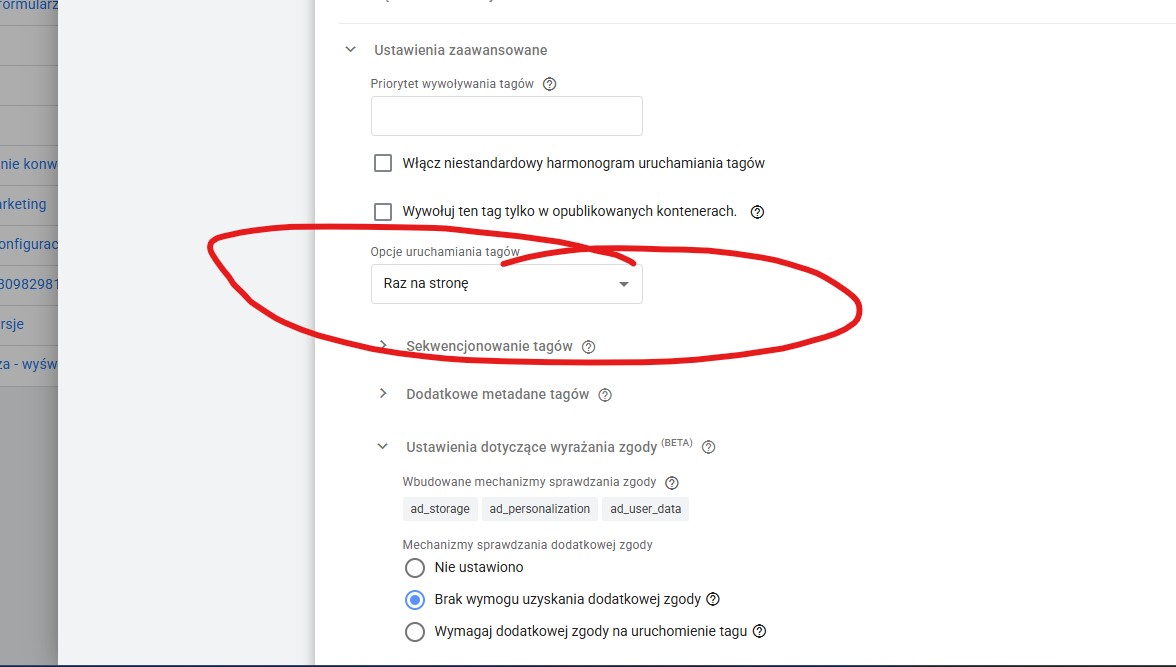Select Brak wymogu uzyskania dodatkowej zgody radio

tap(415, 600)
